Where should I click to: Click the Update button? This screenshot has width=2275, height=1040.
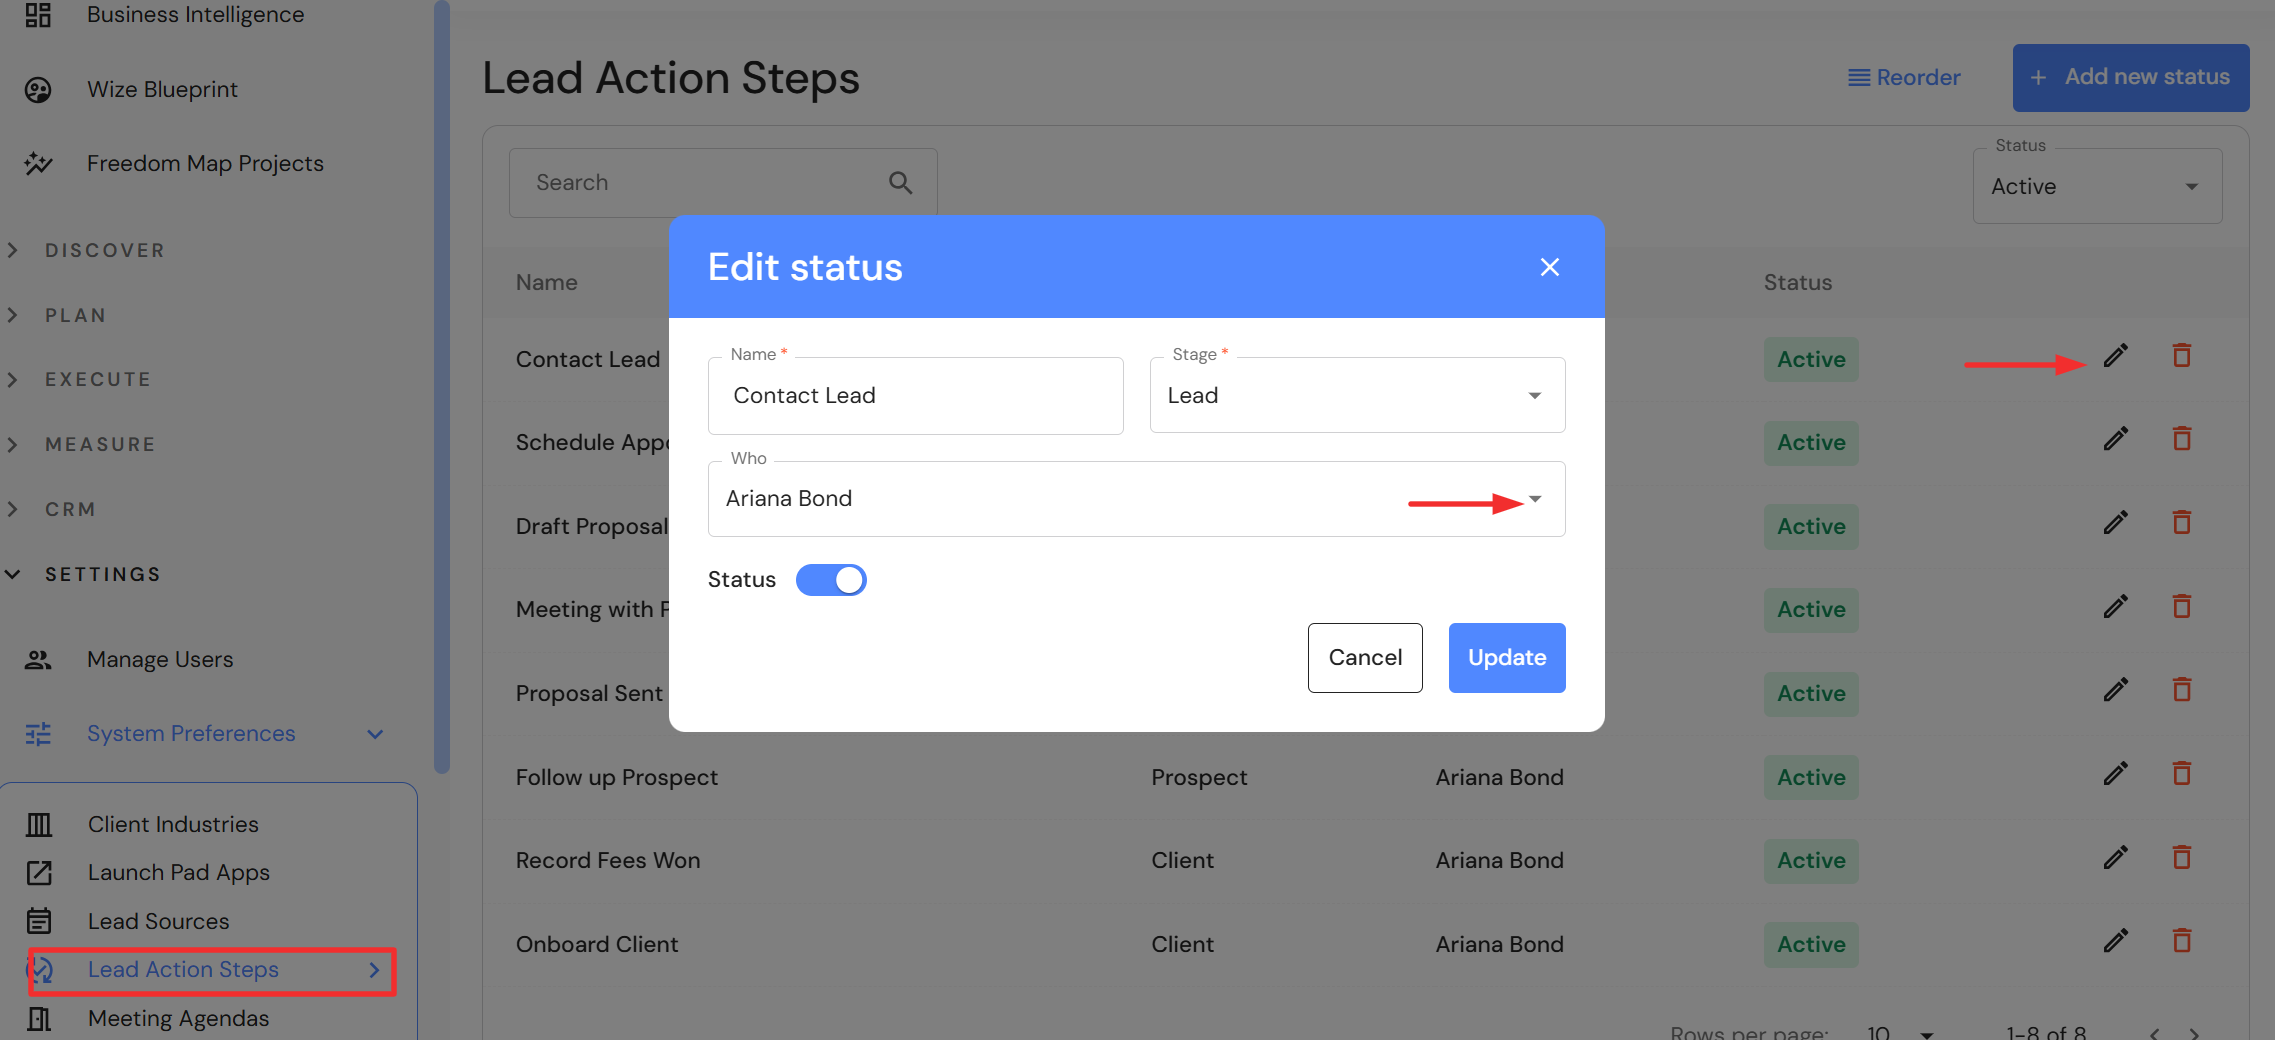coord(1506,658)
